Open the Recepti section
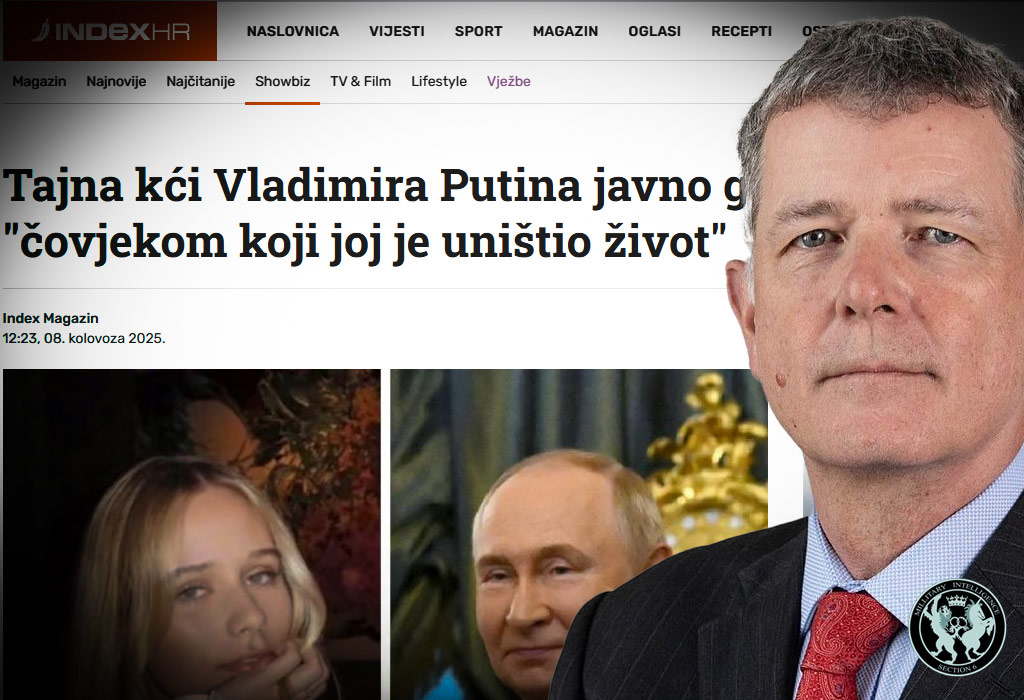The height and width of the screenshot is (700, 1024). tap(741, 31)
